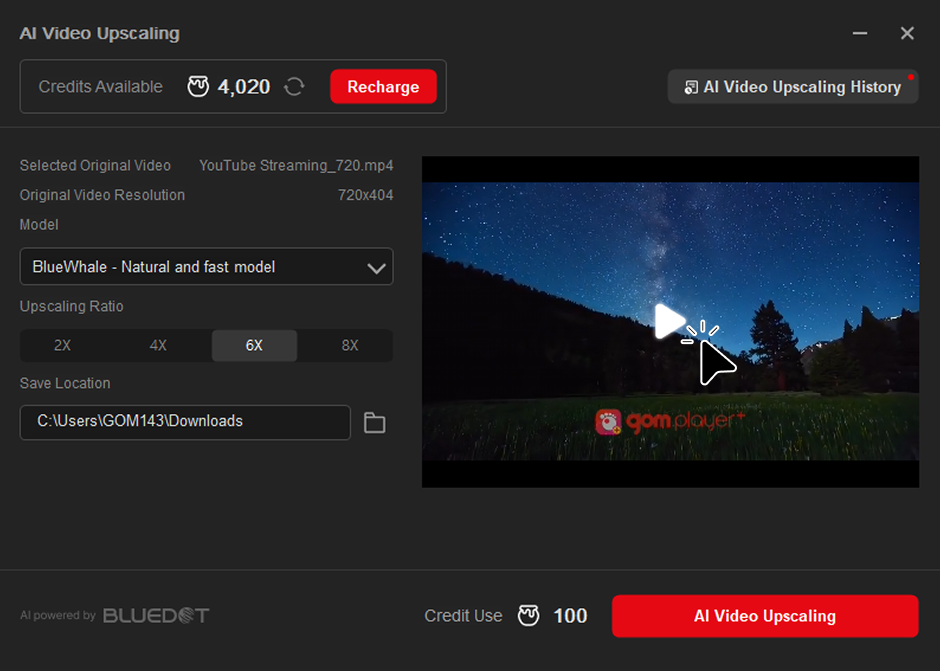Screen dimensions: 940x672
Task: Click the folder icon to browse save location
Action: pyautogui.click(x=374, y=423)
